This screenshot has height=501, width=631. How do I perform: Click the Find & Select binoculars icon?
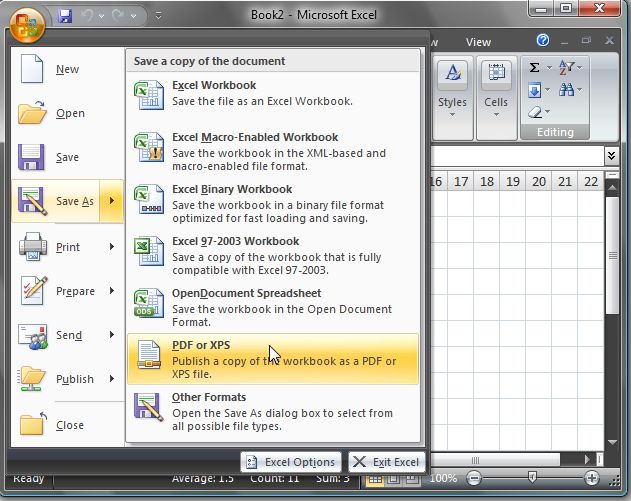coord(567,89)
